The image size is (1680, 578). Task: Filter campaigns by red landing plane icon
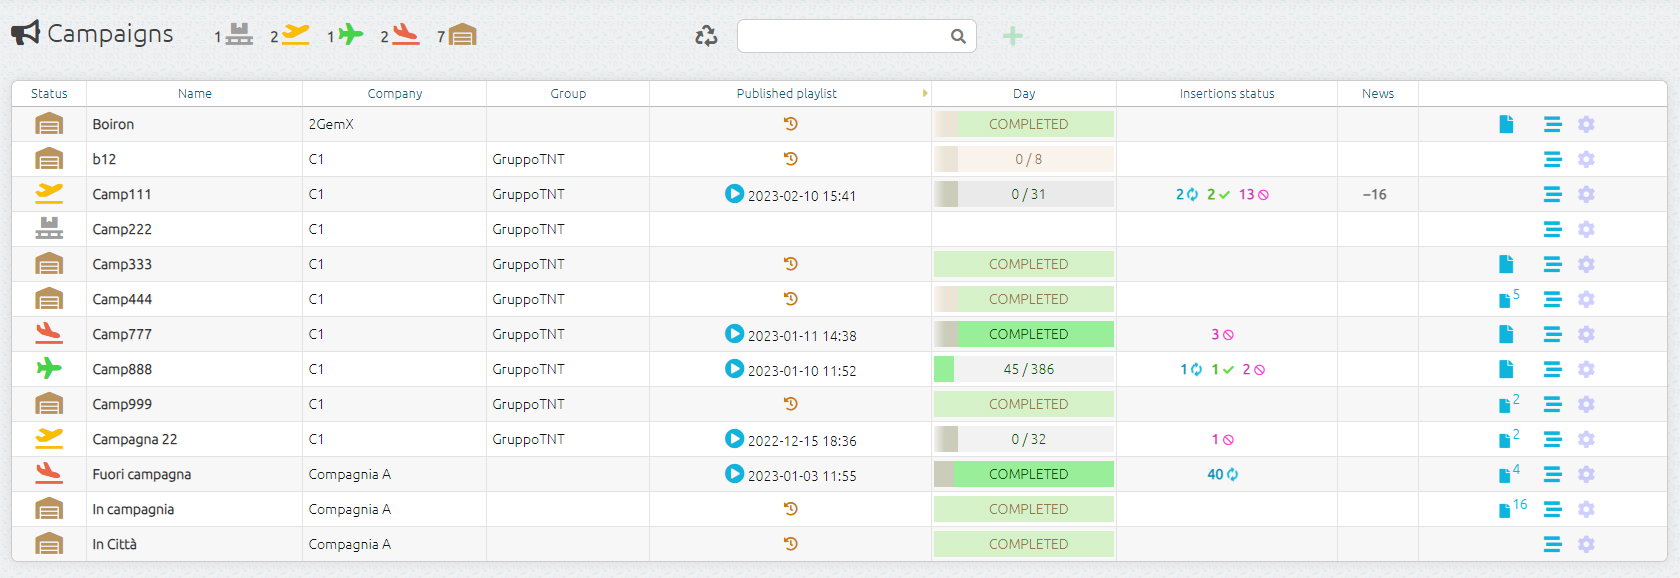405,35
